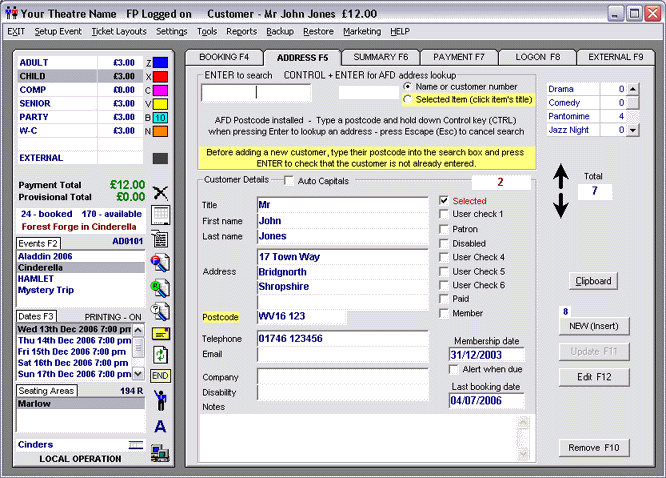Click the green refresh arrows icon
Screen dimensions: 666x478
pyautogui.click(x=160, y=354)
